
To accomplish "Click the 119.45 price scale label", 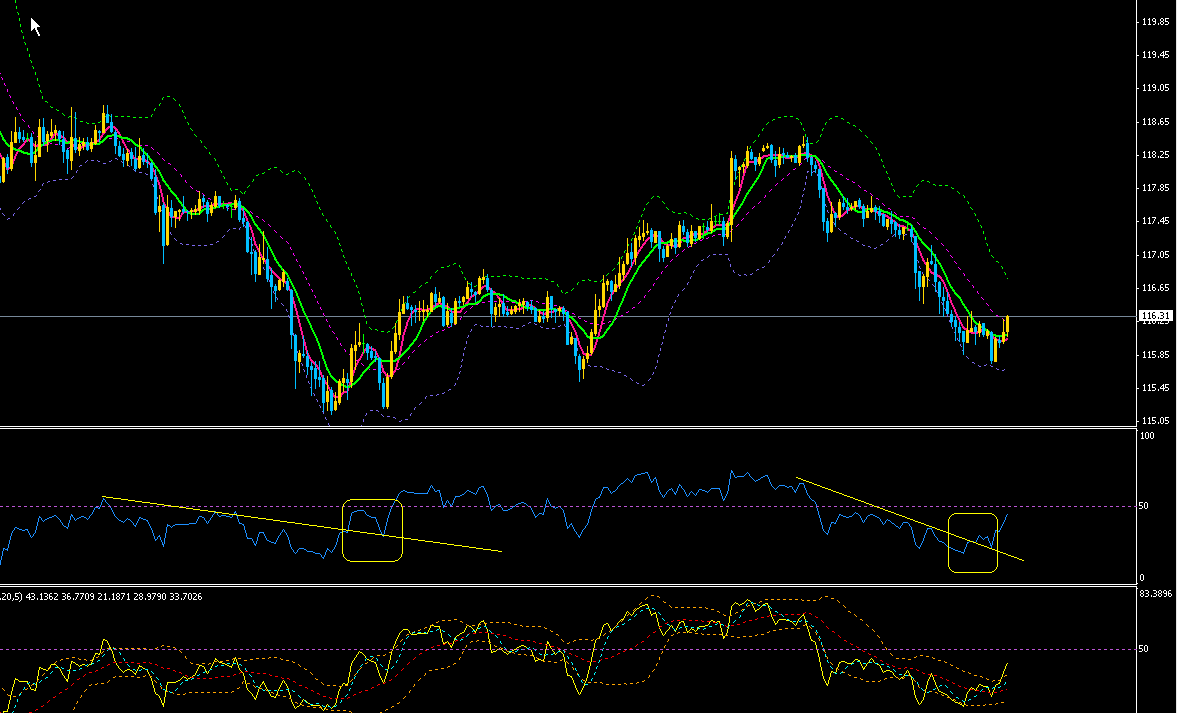I will pyautogui.click(x=1155, y=55).
